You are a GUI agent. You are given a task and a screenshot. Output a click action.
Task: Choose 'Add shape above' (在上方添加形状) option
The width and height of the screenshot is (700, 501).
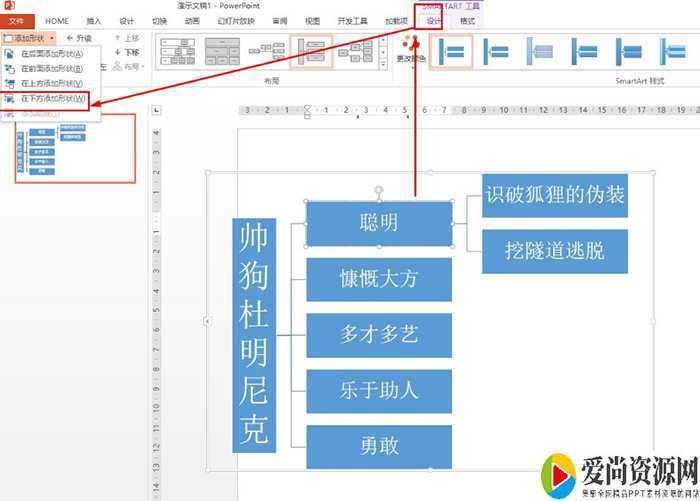[52, 84]
